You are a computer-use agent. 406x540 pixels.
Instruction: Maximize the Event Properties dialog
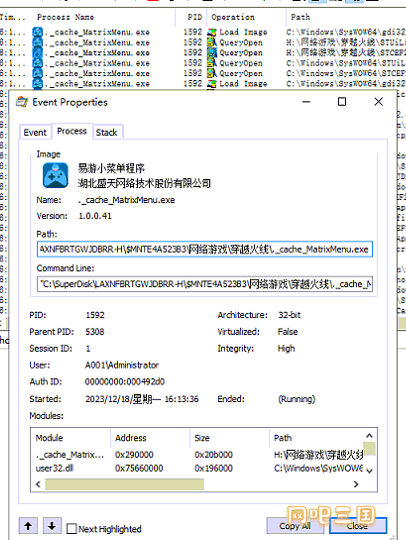coord(342,102)
